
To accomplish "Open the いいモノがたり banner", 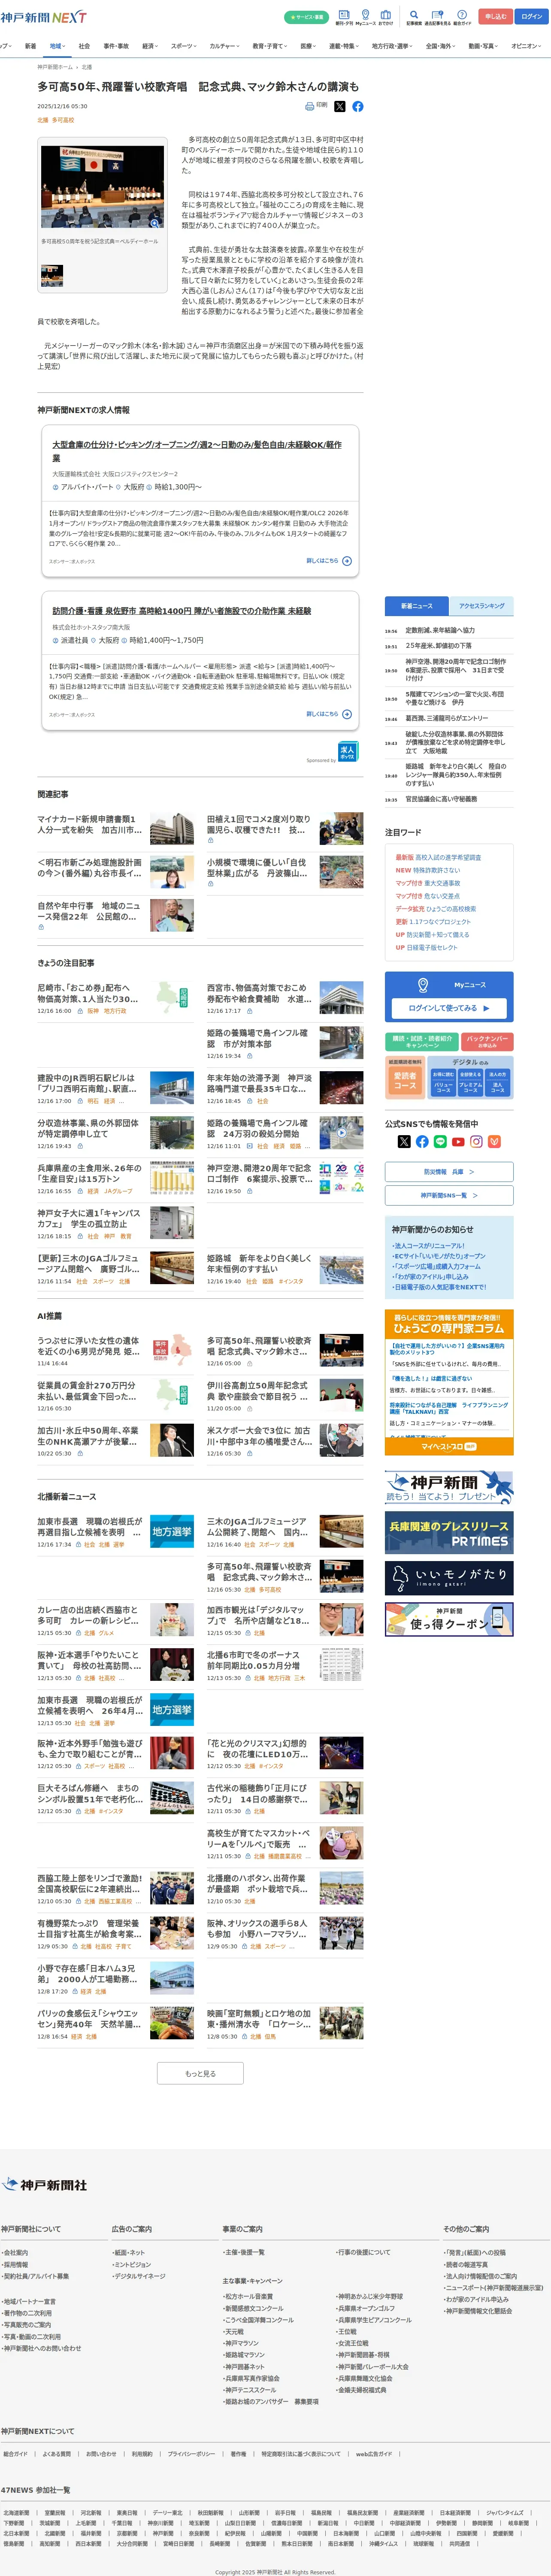I will (x=449, y=1577).
